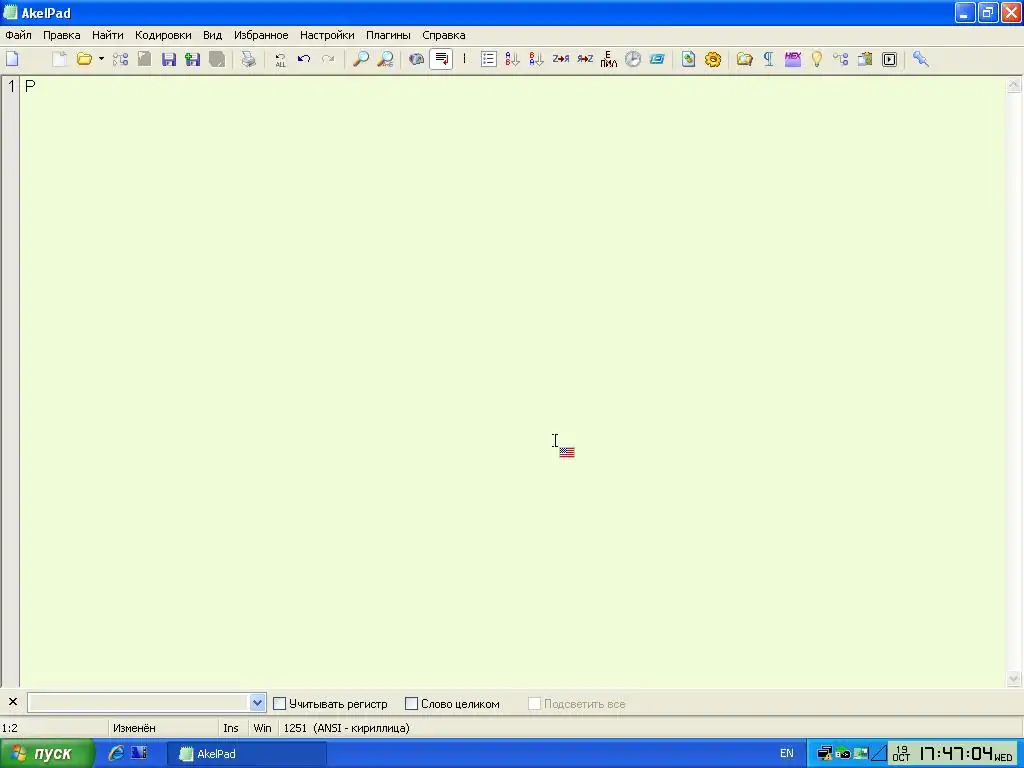Click the scroll up arrow of the editor

1014,85
